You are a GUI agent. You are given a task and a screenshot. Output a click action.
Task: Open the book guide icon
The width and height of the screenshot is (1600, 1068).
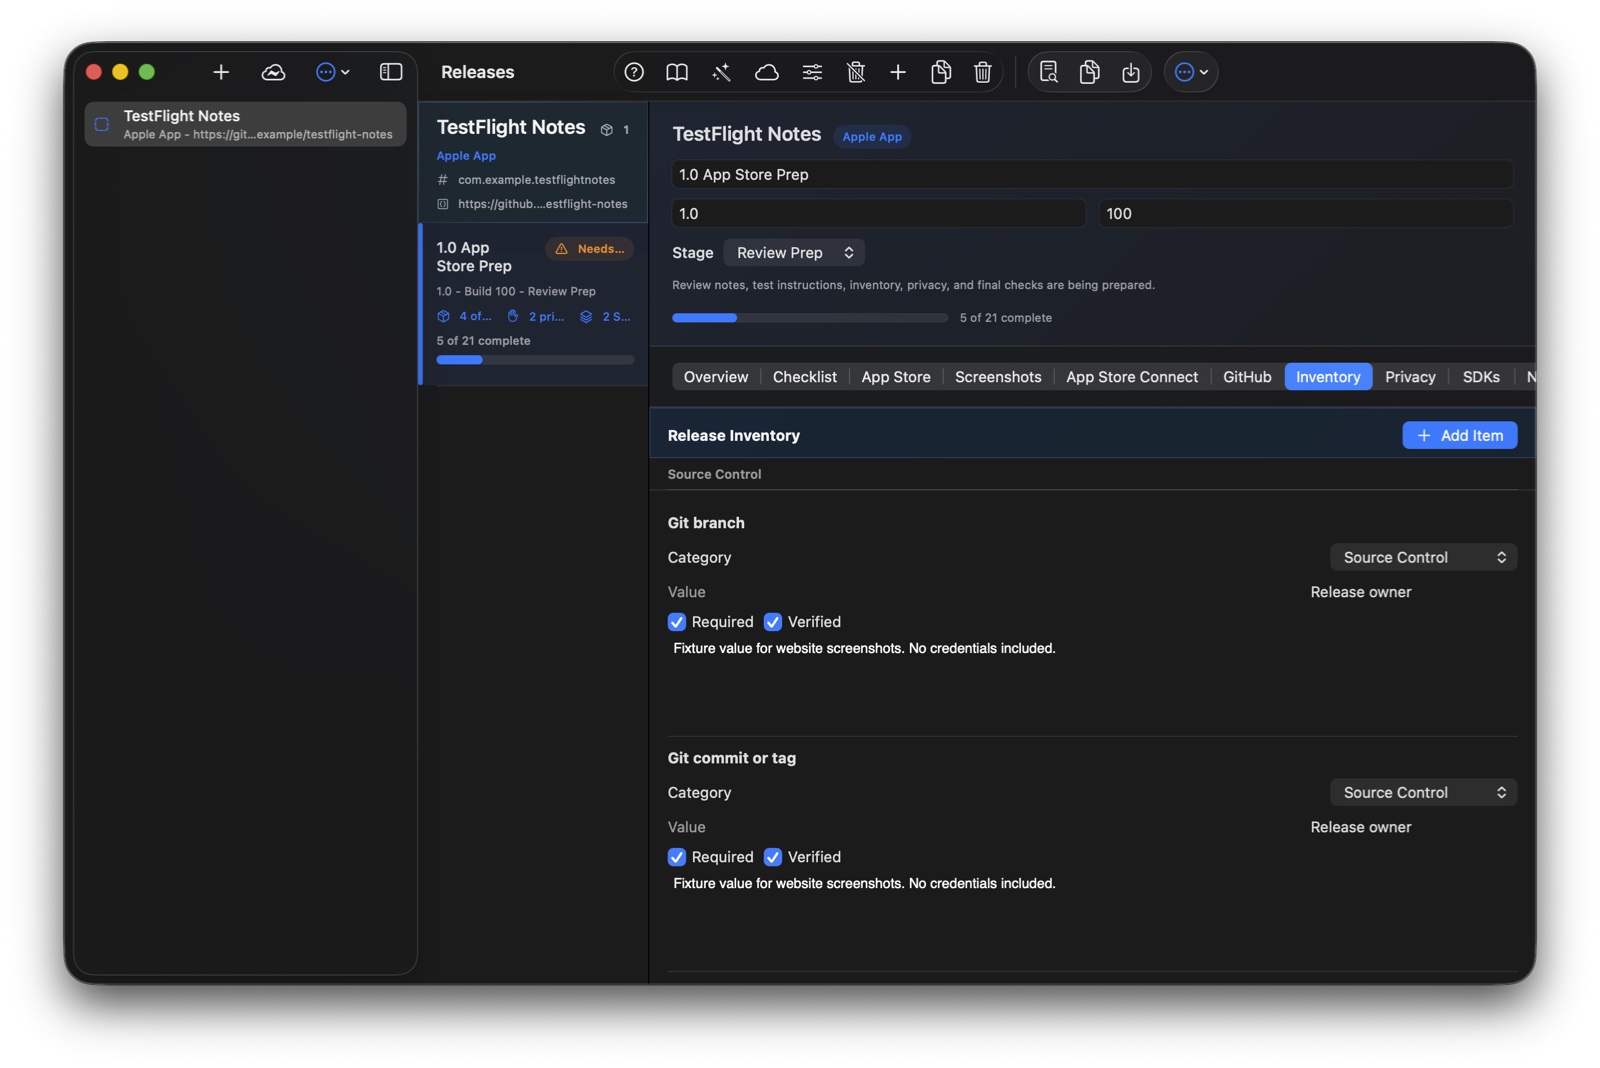(x=677, y=72)
